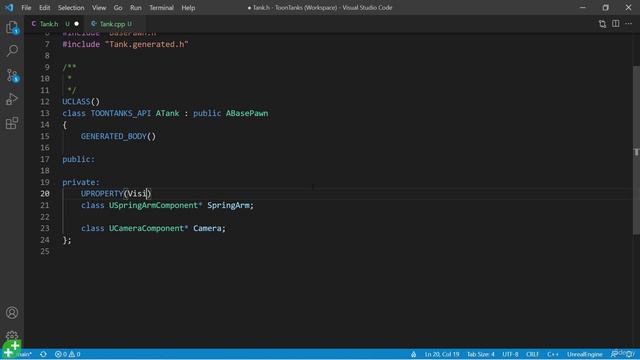This screenshot has height=360, width=640.
Task: Open the Run and Debug view
Action: click(x=12, y=99)
